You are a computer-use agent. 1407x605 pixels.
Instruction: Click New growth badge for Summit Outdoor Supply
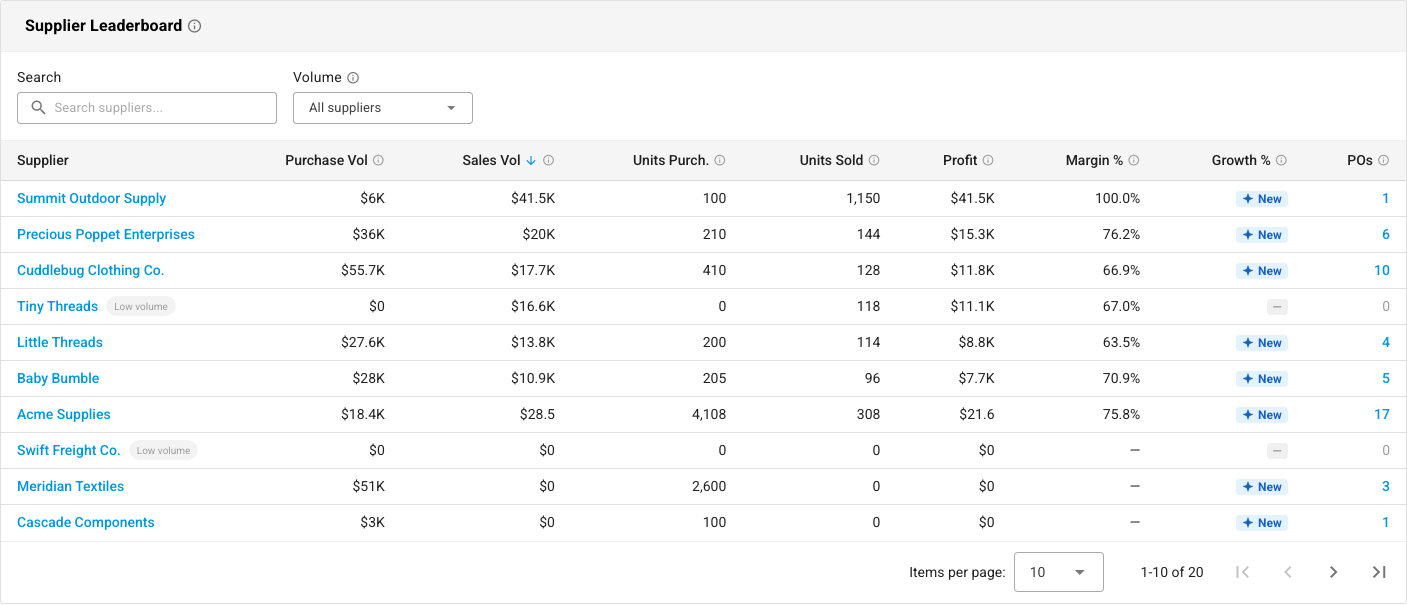(x=1262, y=199)
